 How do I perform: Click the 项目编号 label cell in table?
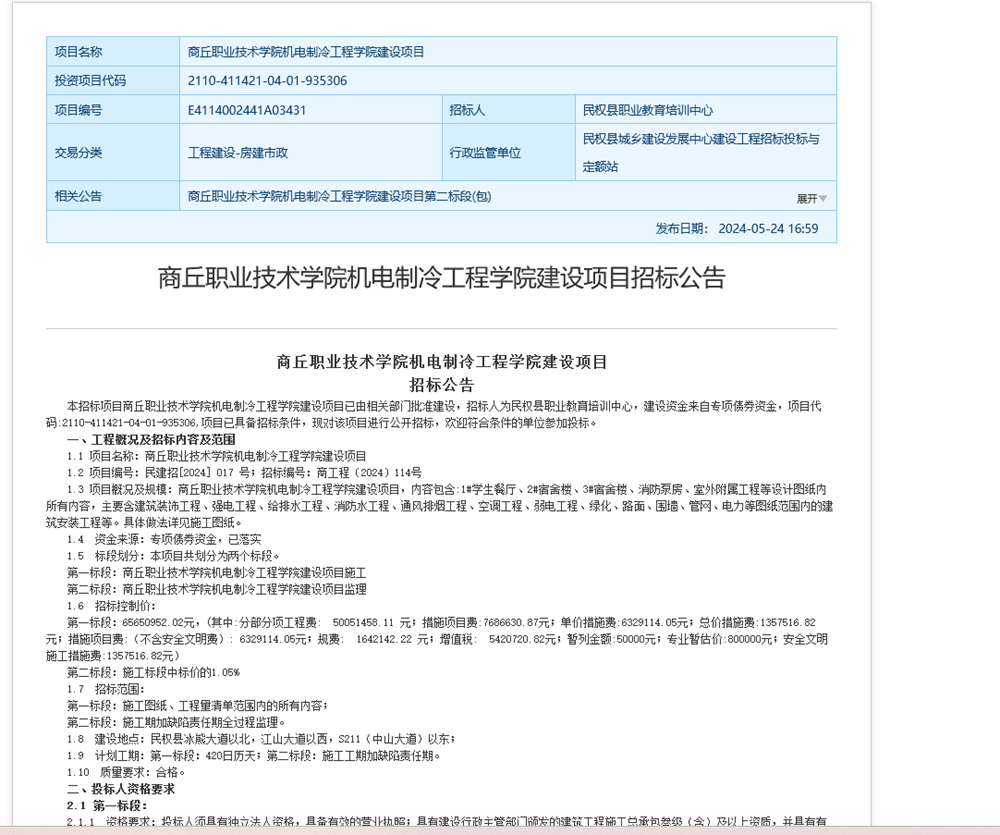coord(113,110)
